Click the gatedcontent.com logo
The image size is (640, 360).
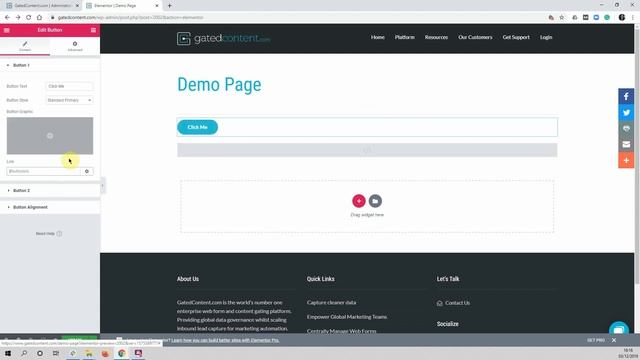tap(223, 38)
